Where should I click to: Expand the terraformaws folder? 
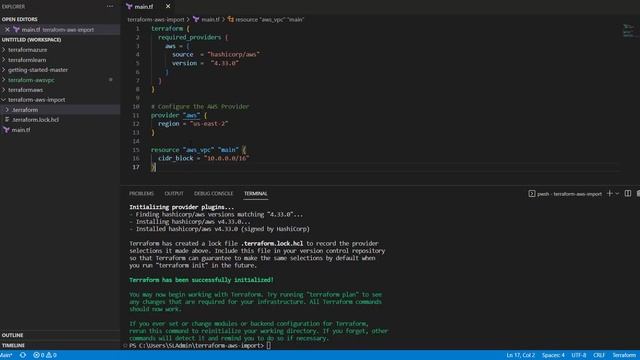[x=25, y=90]
